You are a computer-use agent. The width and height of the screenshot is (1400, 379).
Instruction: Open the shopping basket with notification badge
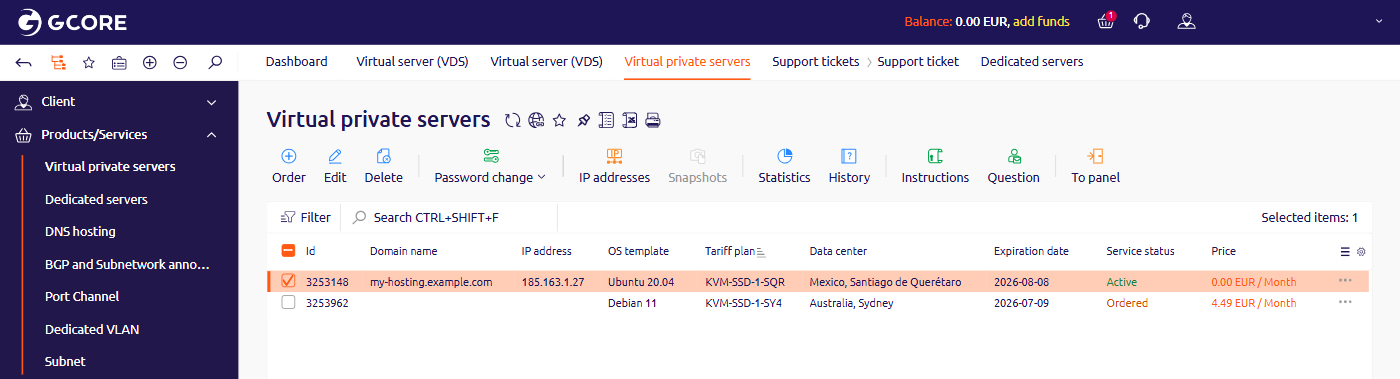click(x=1105, y=21)
